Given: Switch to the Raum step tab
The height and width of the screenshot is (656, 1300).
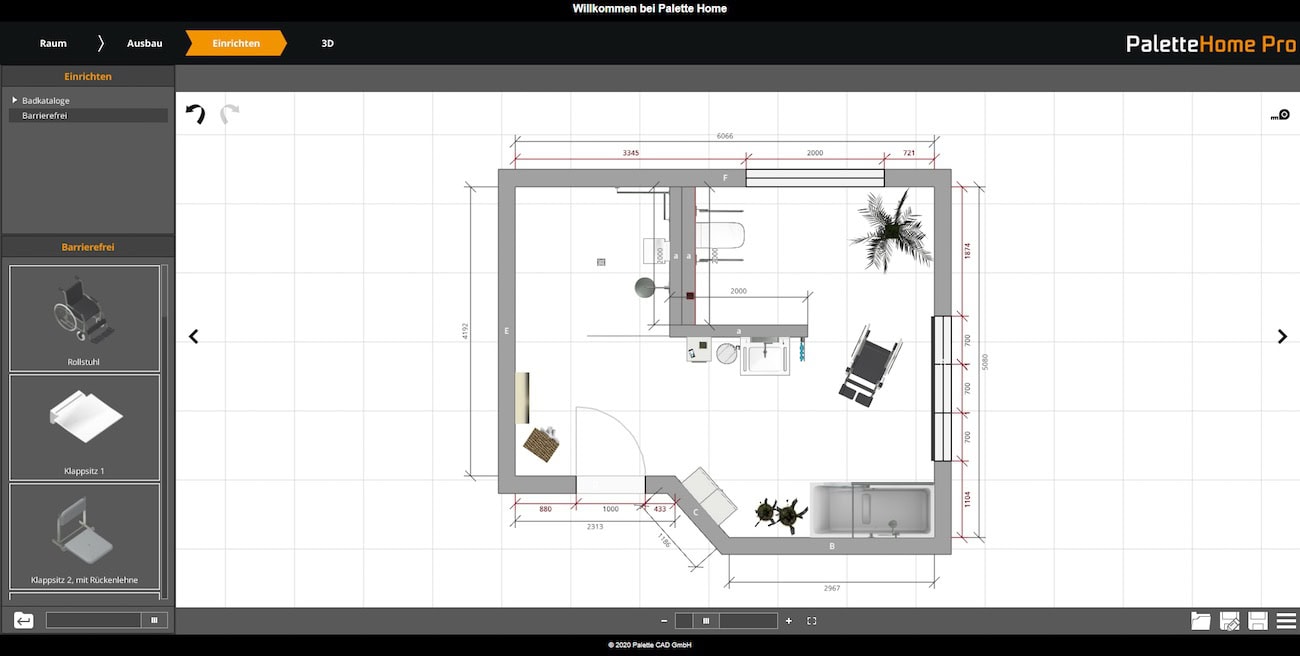Looking at the screenshot, I should click(53, 43).
